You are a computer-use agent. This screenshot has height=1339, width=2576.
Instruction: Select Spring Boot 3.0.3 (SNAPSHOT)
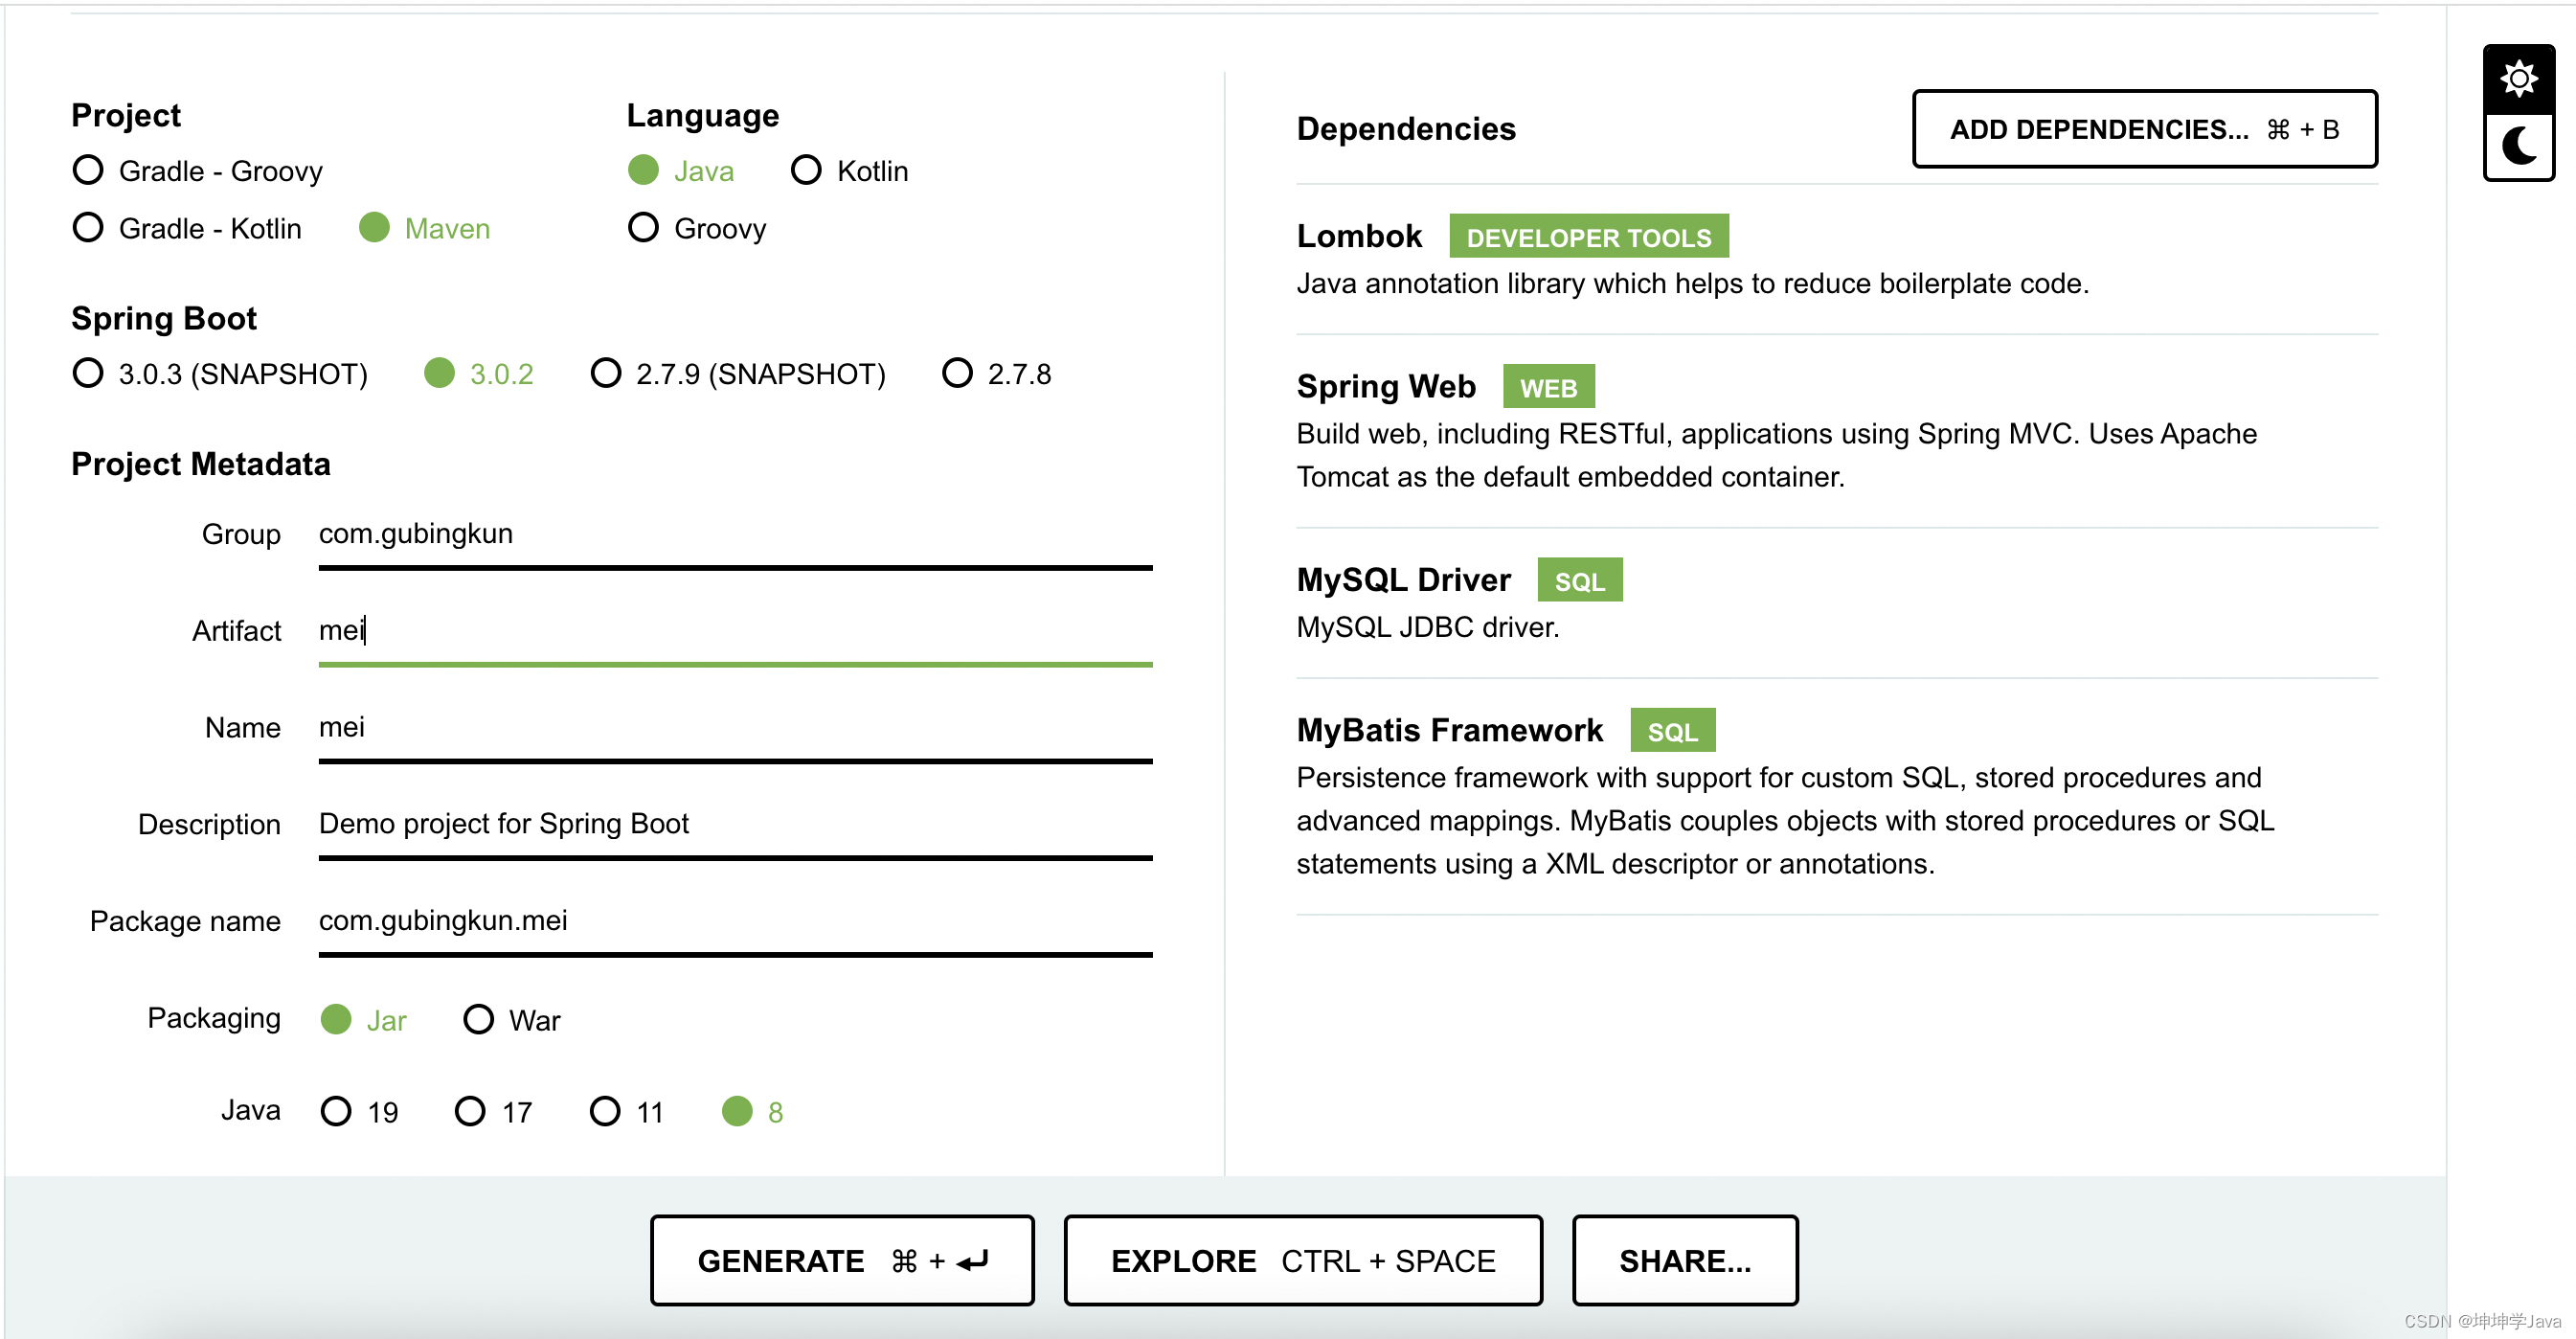tap(220, 374)
